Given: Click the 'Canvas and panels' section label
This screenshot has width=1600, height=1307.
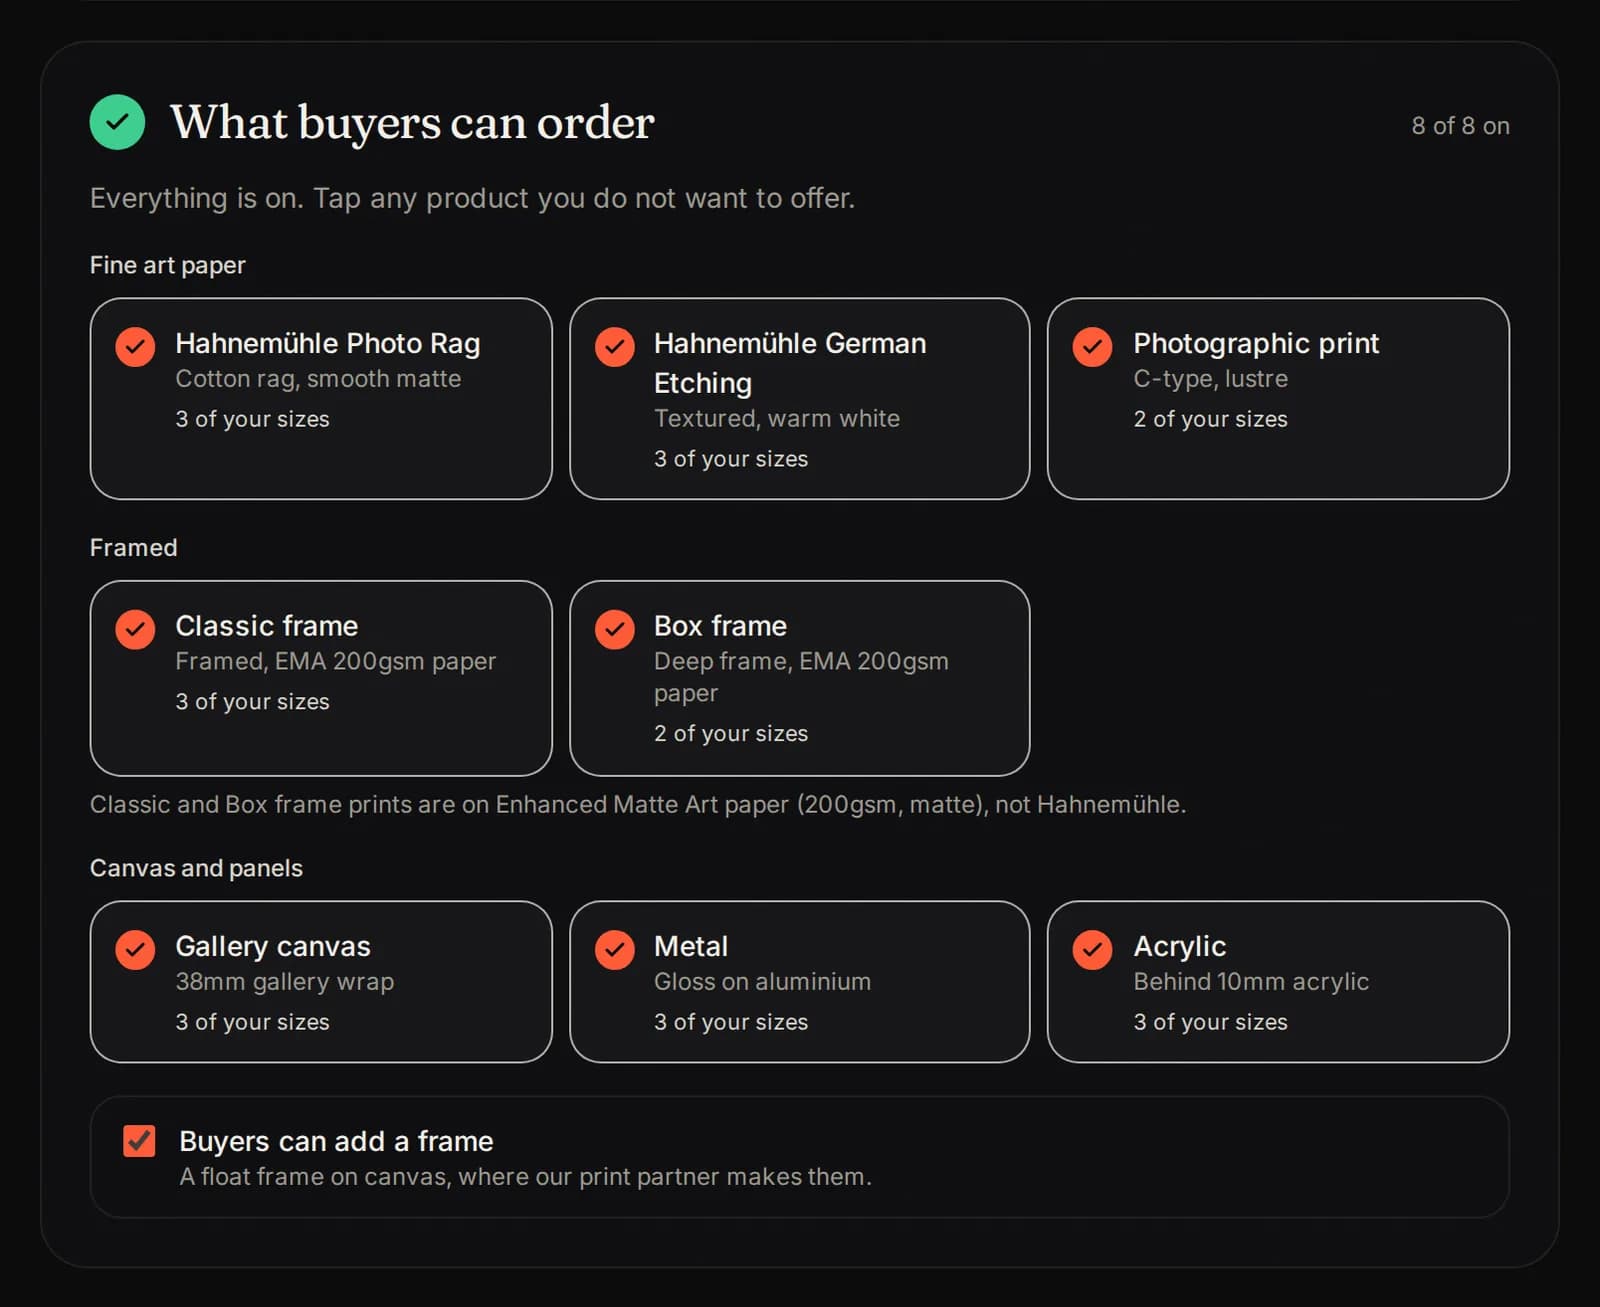Looking at the screenshot, I should click(196, 868).
